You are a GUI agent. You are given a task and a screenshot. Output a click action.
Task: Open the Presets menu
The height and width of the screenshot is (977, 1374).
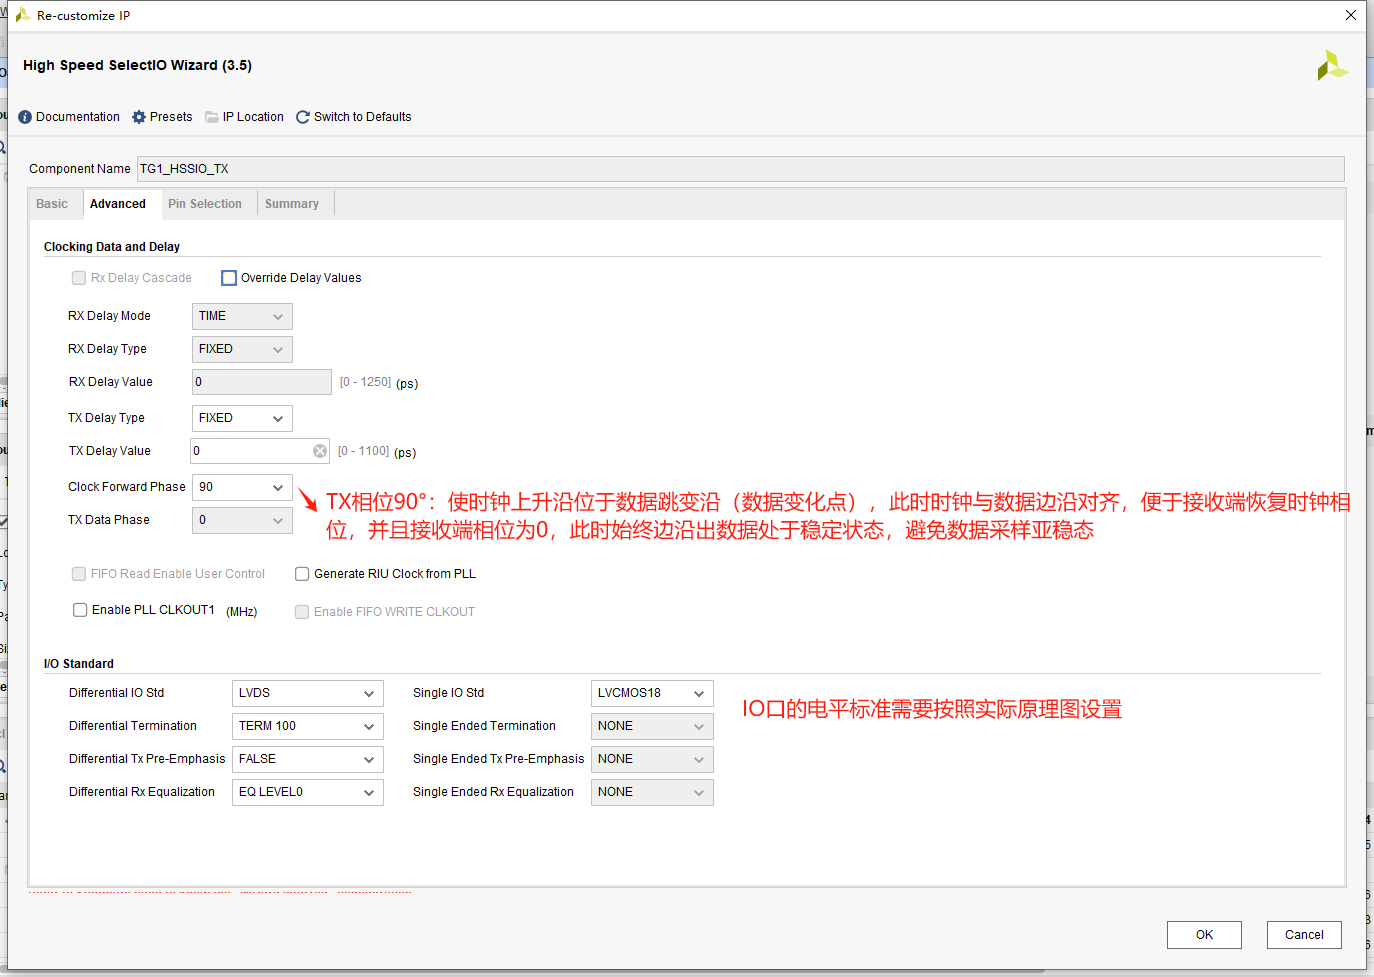point(171,117)
